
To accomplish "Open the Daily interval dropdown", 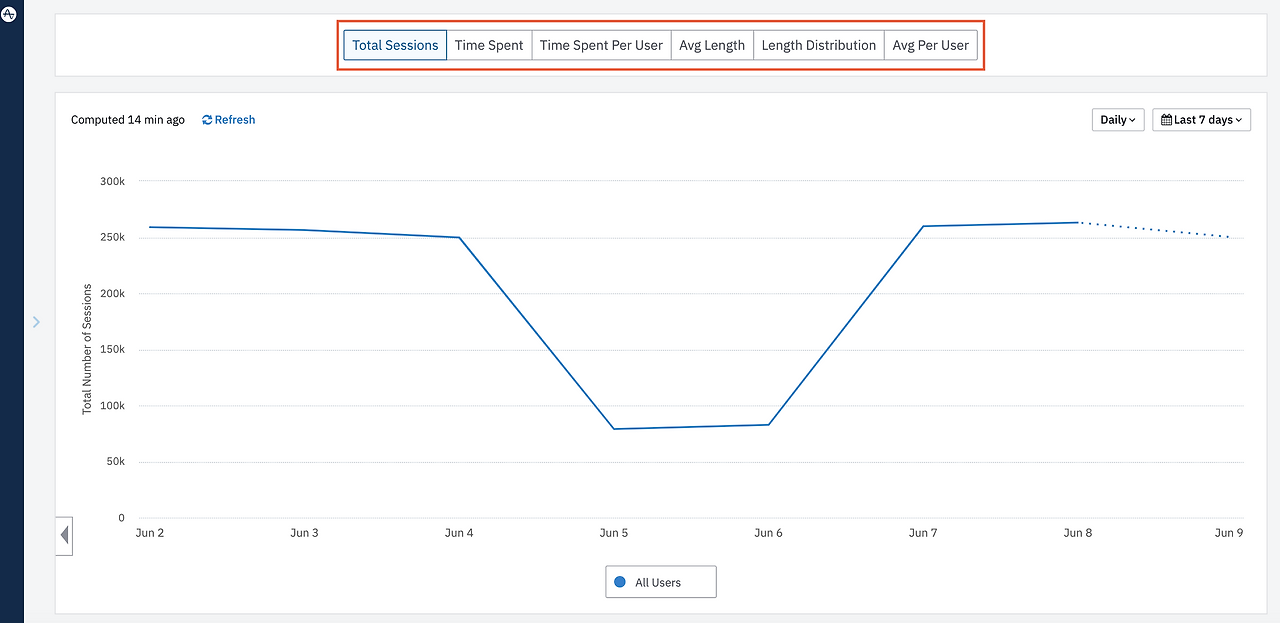I will pos(1118,120).
